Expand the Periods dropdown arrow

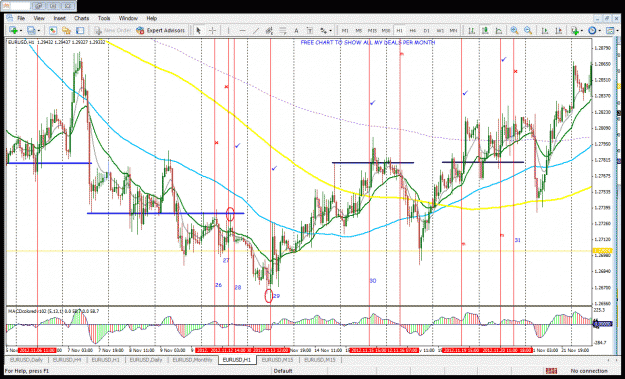point(600,30)
